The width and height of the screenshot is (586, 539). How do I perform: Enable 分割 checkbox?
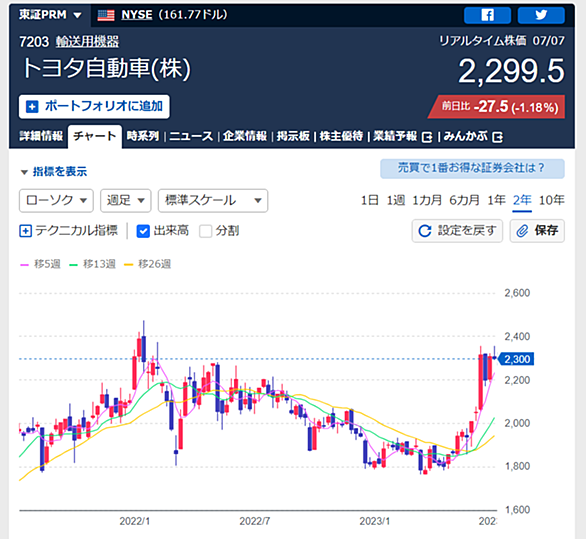206,231
